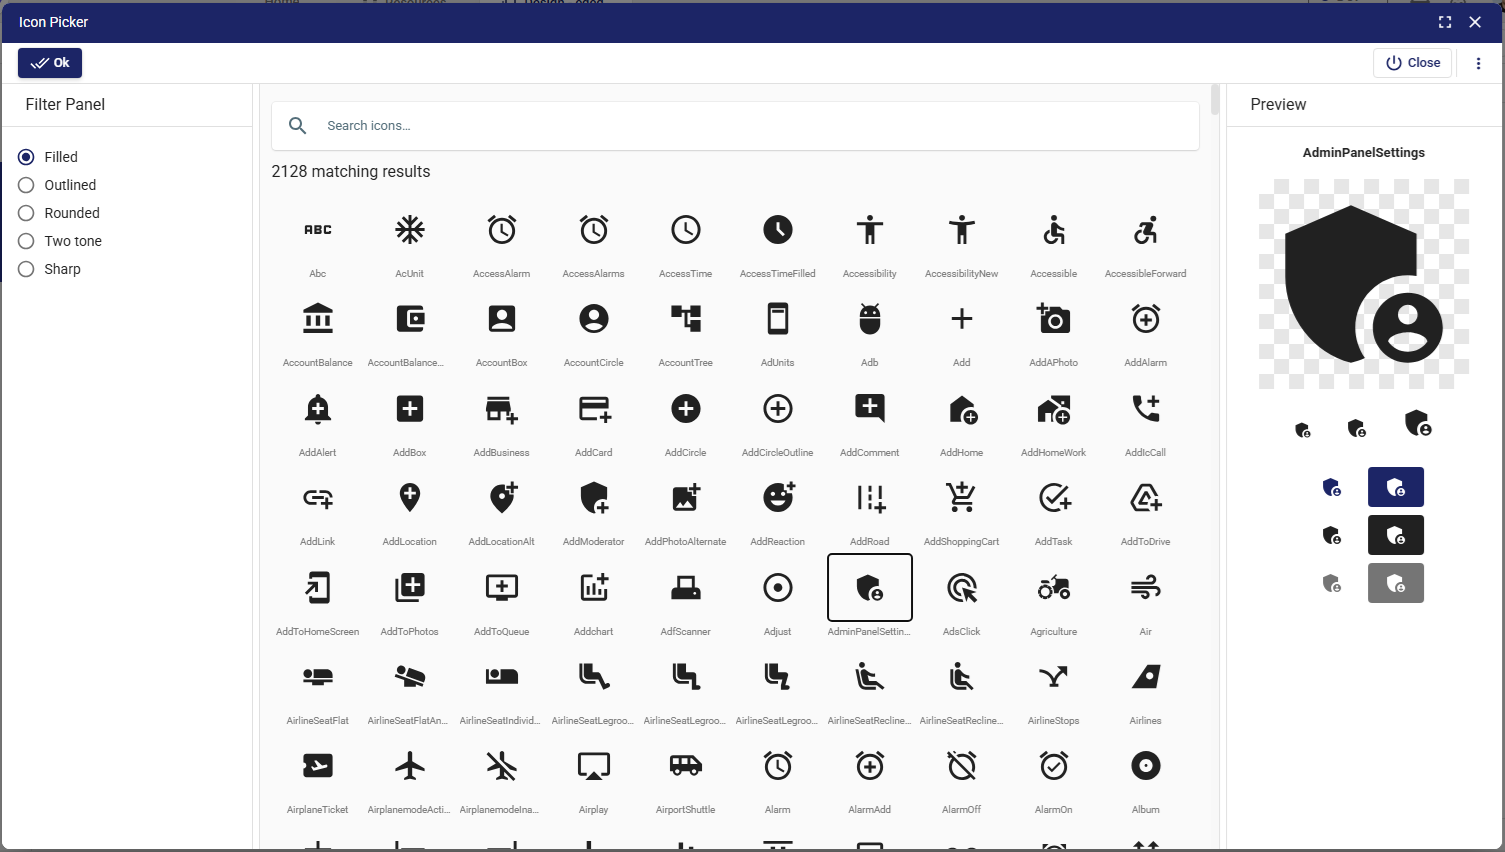
Task: Open the three-dot more options menu
Action: [1478, 63]
